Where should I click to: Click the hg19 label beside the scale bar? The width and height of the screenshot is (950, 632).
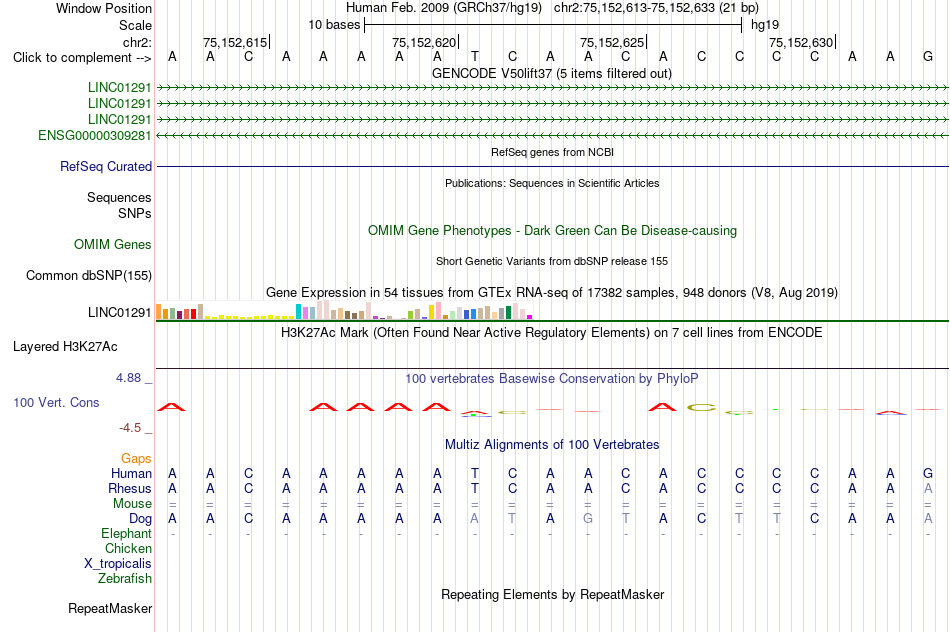coord(765,25)
